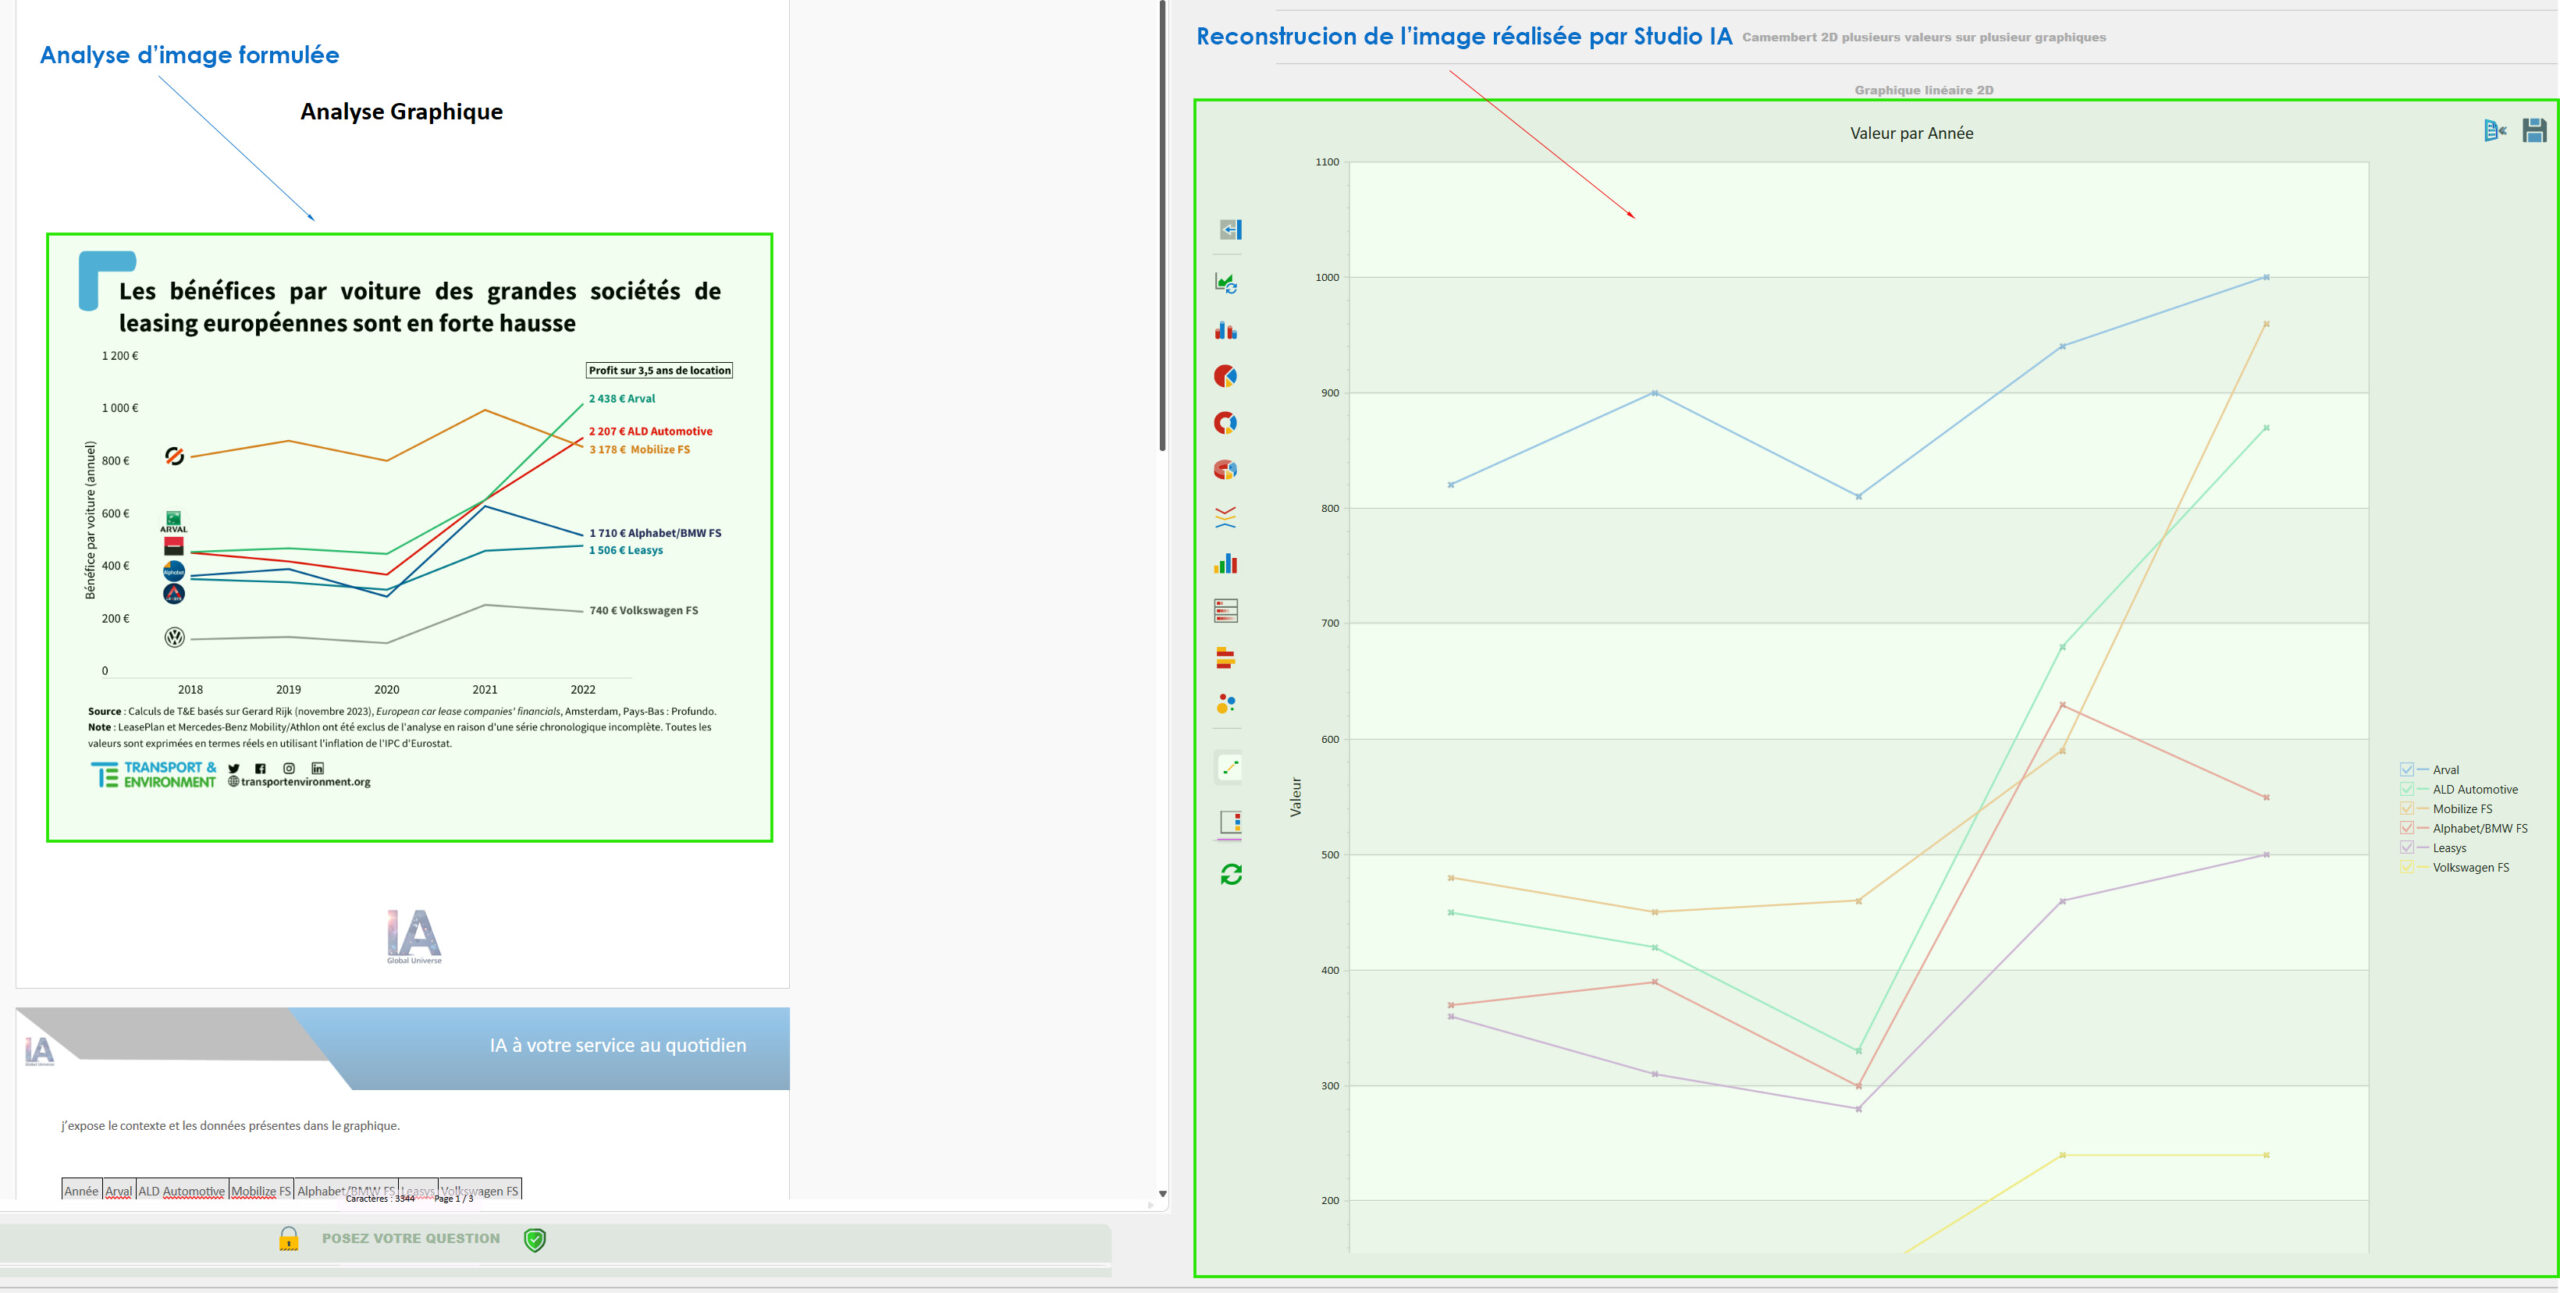Click the 'ALD Automotive' table header cell
The height and width of the screenshot is (1293, 2560).
[x=182, y=1190]
